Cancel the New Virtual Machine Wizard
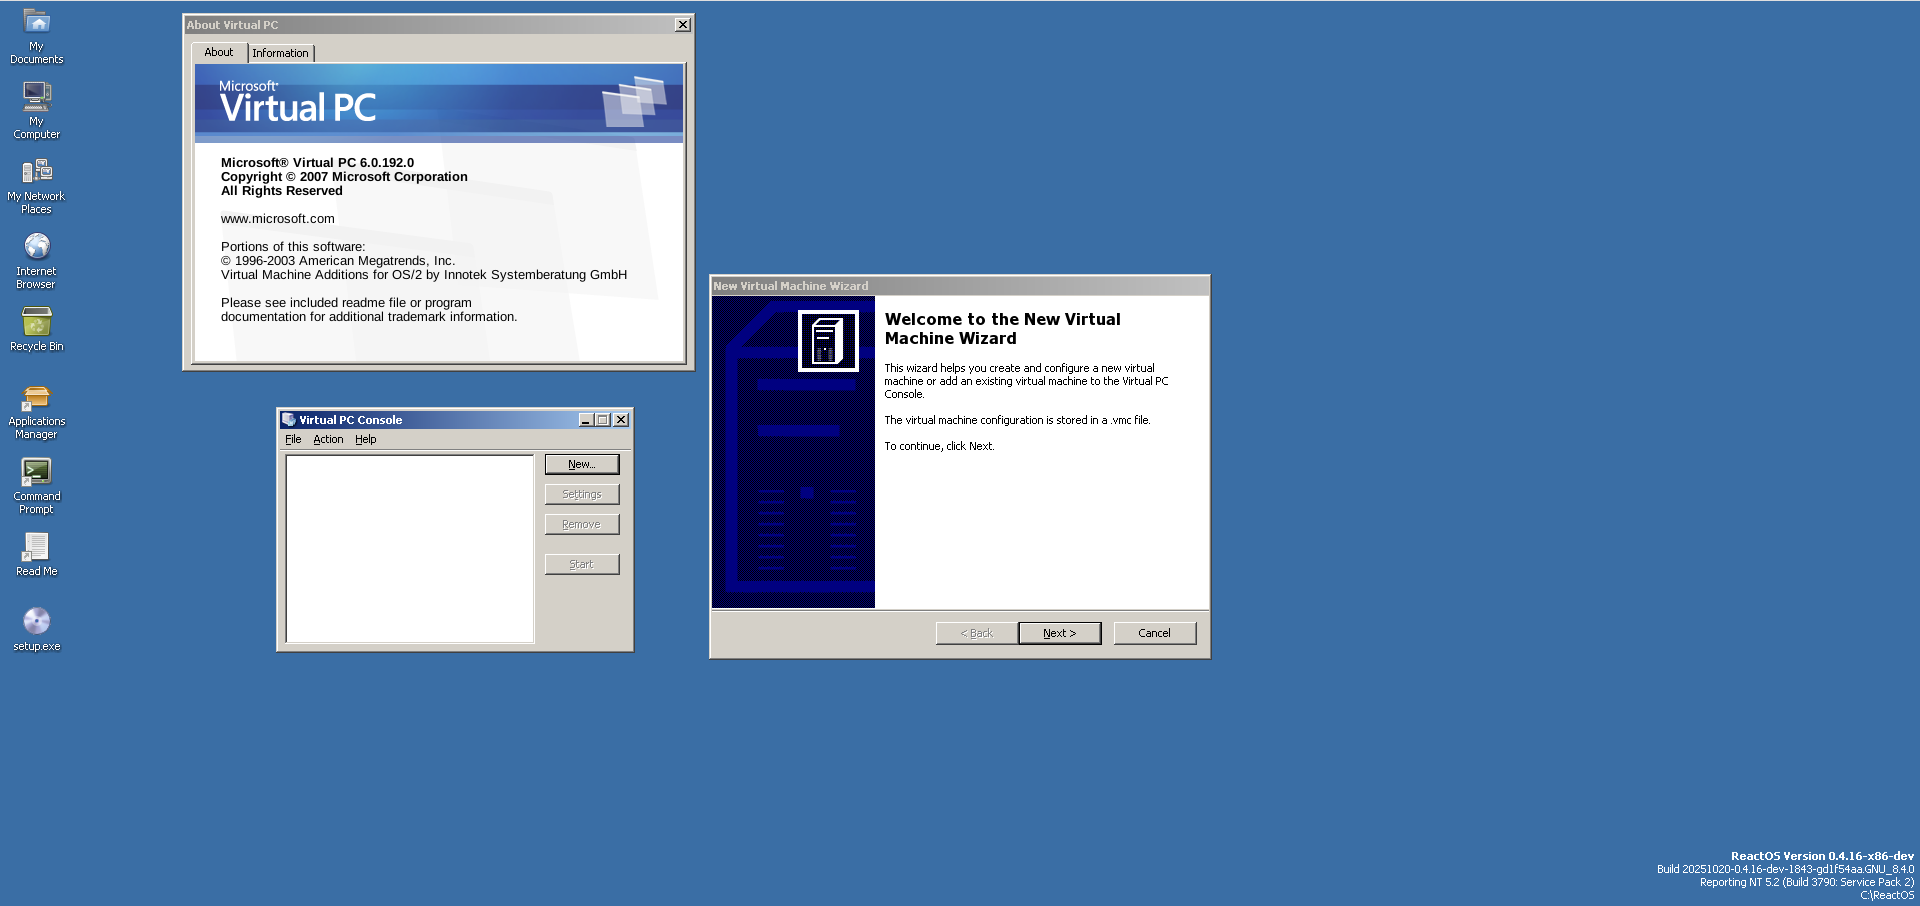This screenshot has height=906, width=1920. [1154, 633]
